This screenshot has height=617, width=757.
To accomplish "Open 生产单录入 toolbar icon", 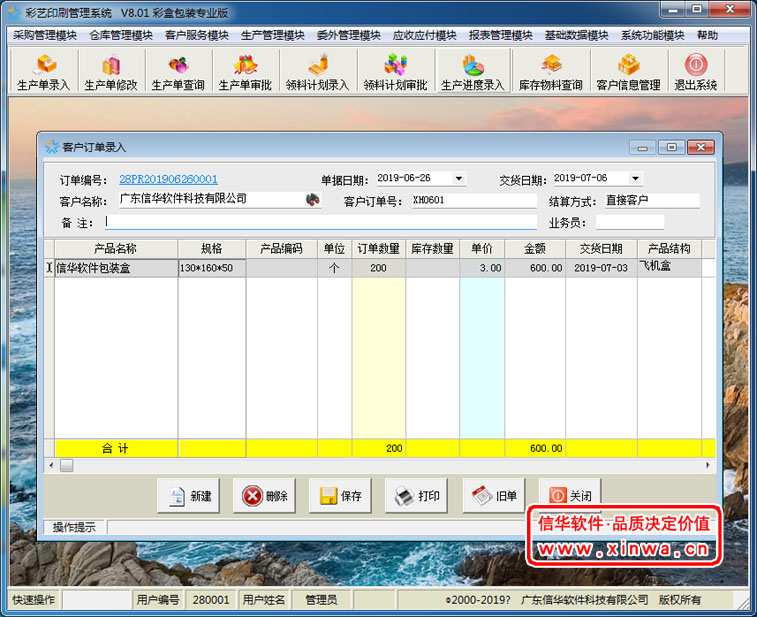I will (43, 71).
